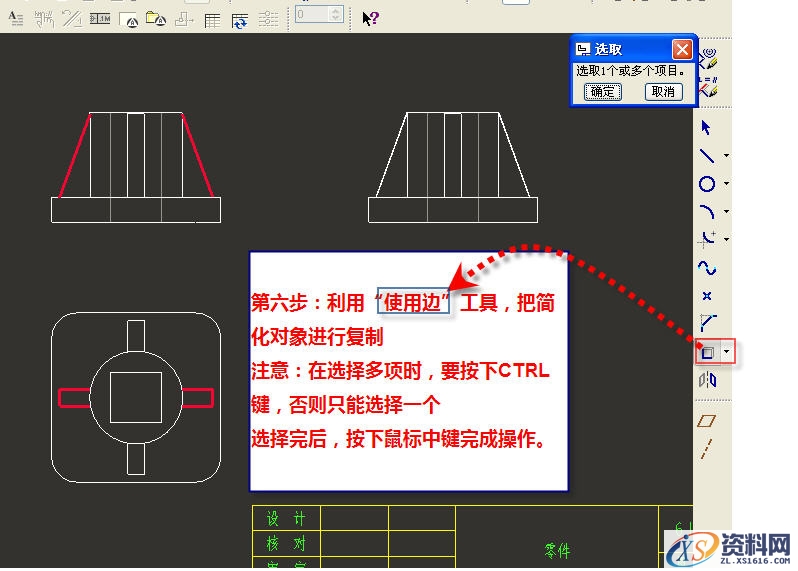
Task: Click the spinner arrows of the numeric field
Action: [335, 14]
